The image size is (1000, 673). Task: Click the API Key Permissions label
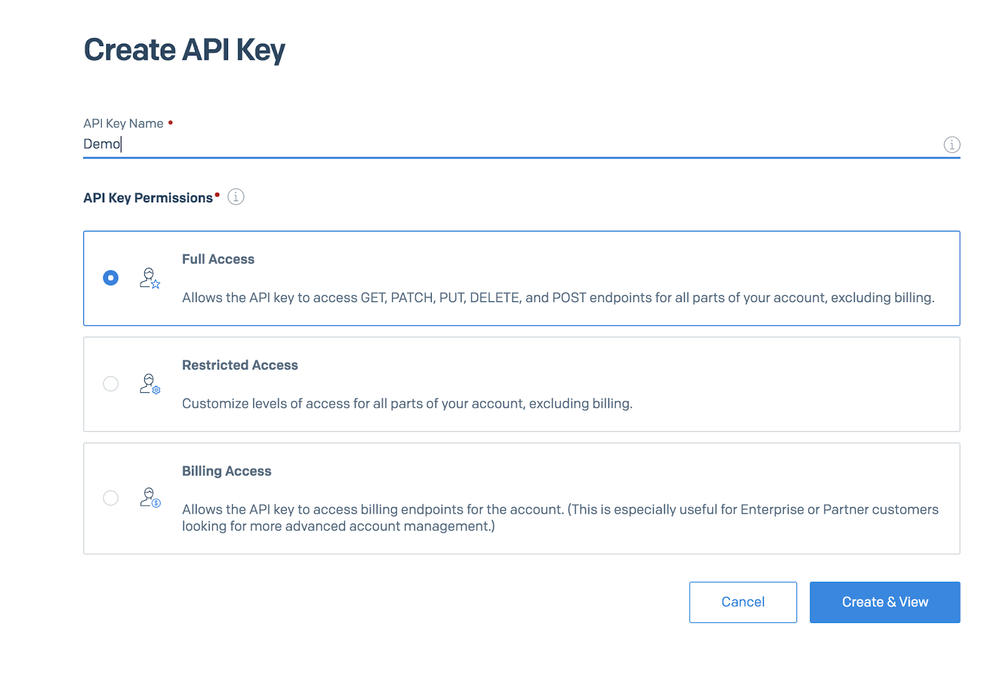click(148, 197)
